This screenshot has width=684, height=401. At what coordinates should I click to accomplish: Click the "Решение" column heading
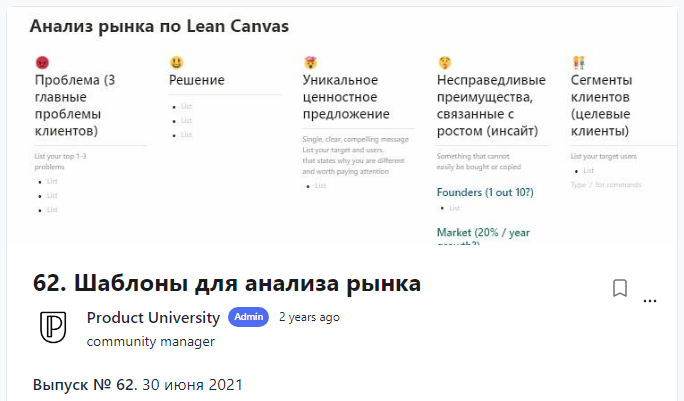(x=197, y=80)
